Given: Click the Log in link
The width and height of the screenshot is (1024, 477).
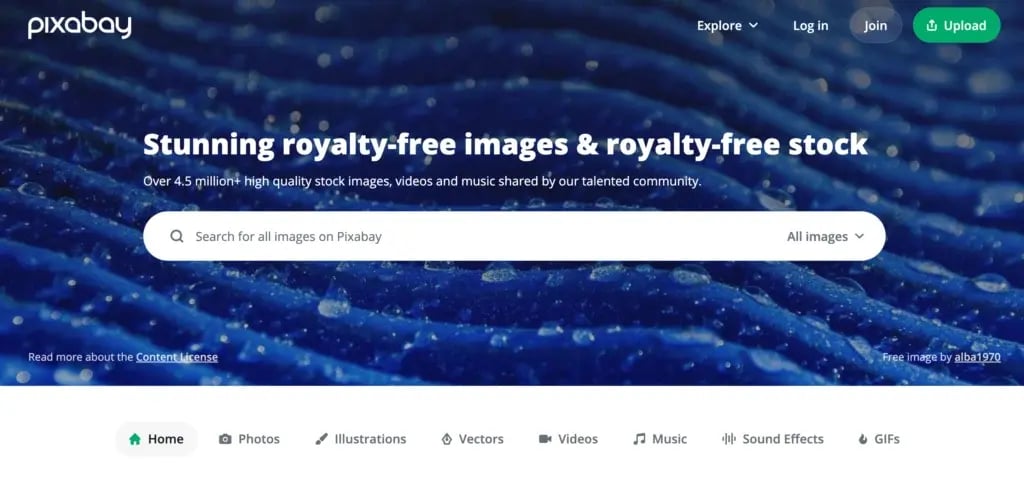Looking at the screenshot, I should pos(810,25).
